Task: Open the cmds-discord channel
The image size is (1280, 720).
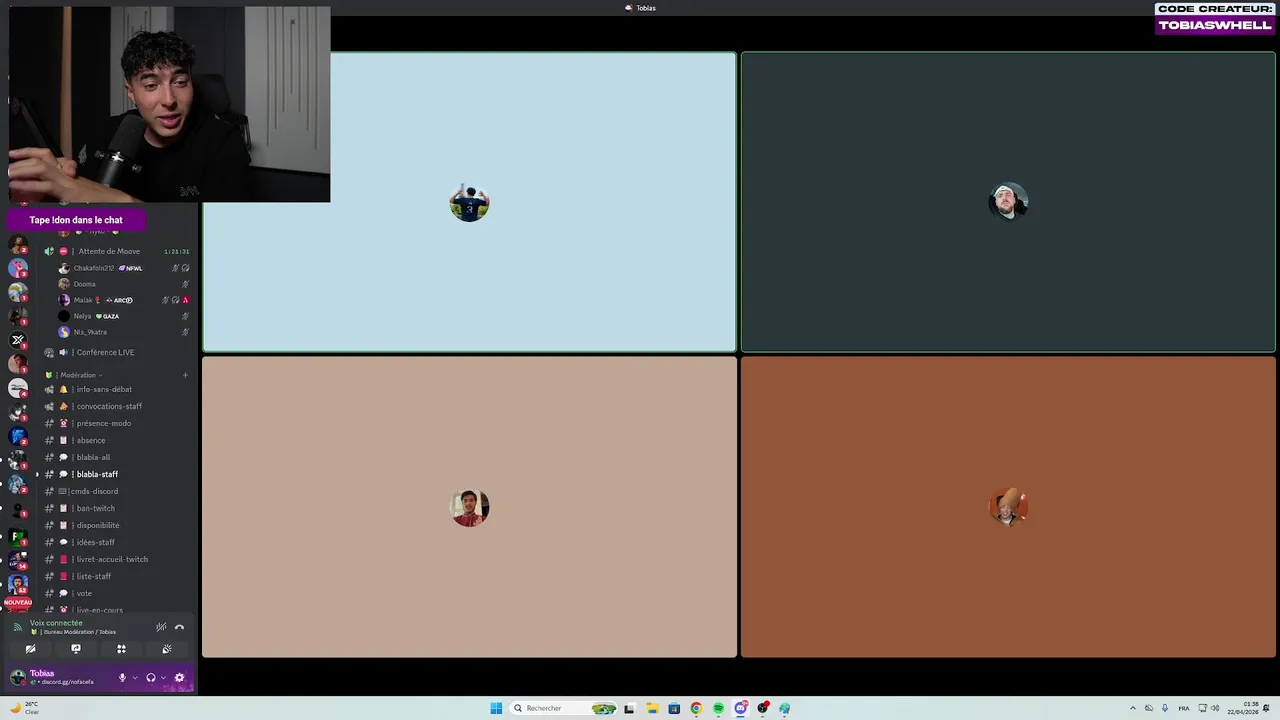Action: tap(116, 491)
